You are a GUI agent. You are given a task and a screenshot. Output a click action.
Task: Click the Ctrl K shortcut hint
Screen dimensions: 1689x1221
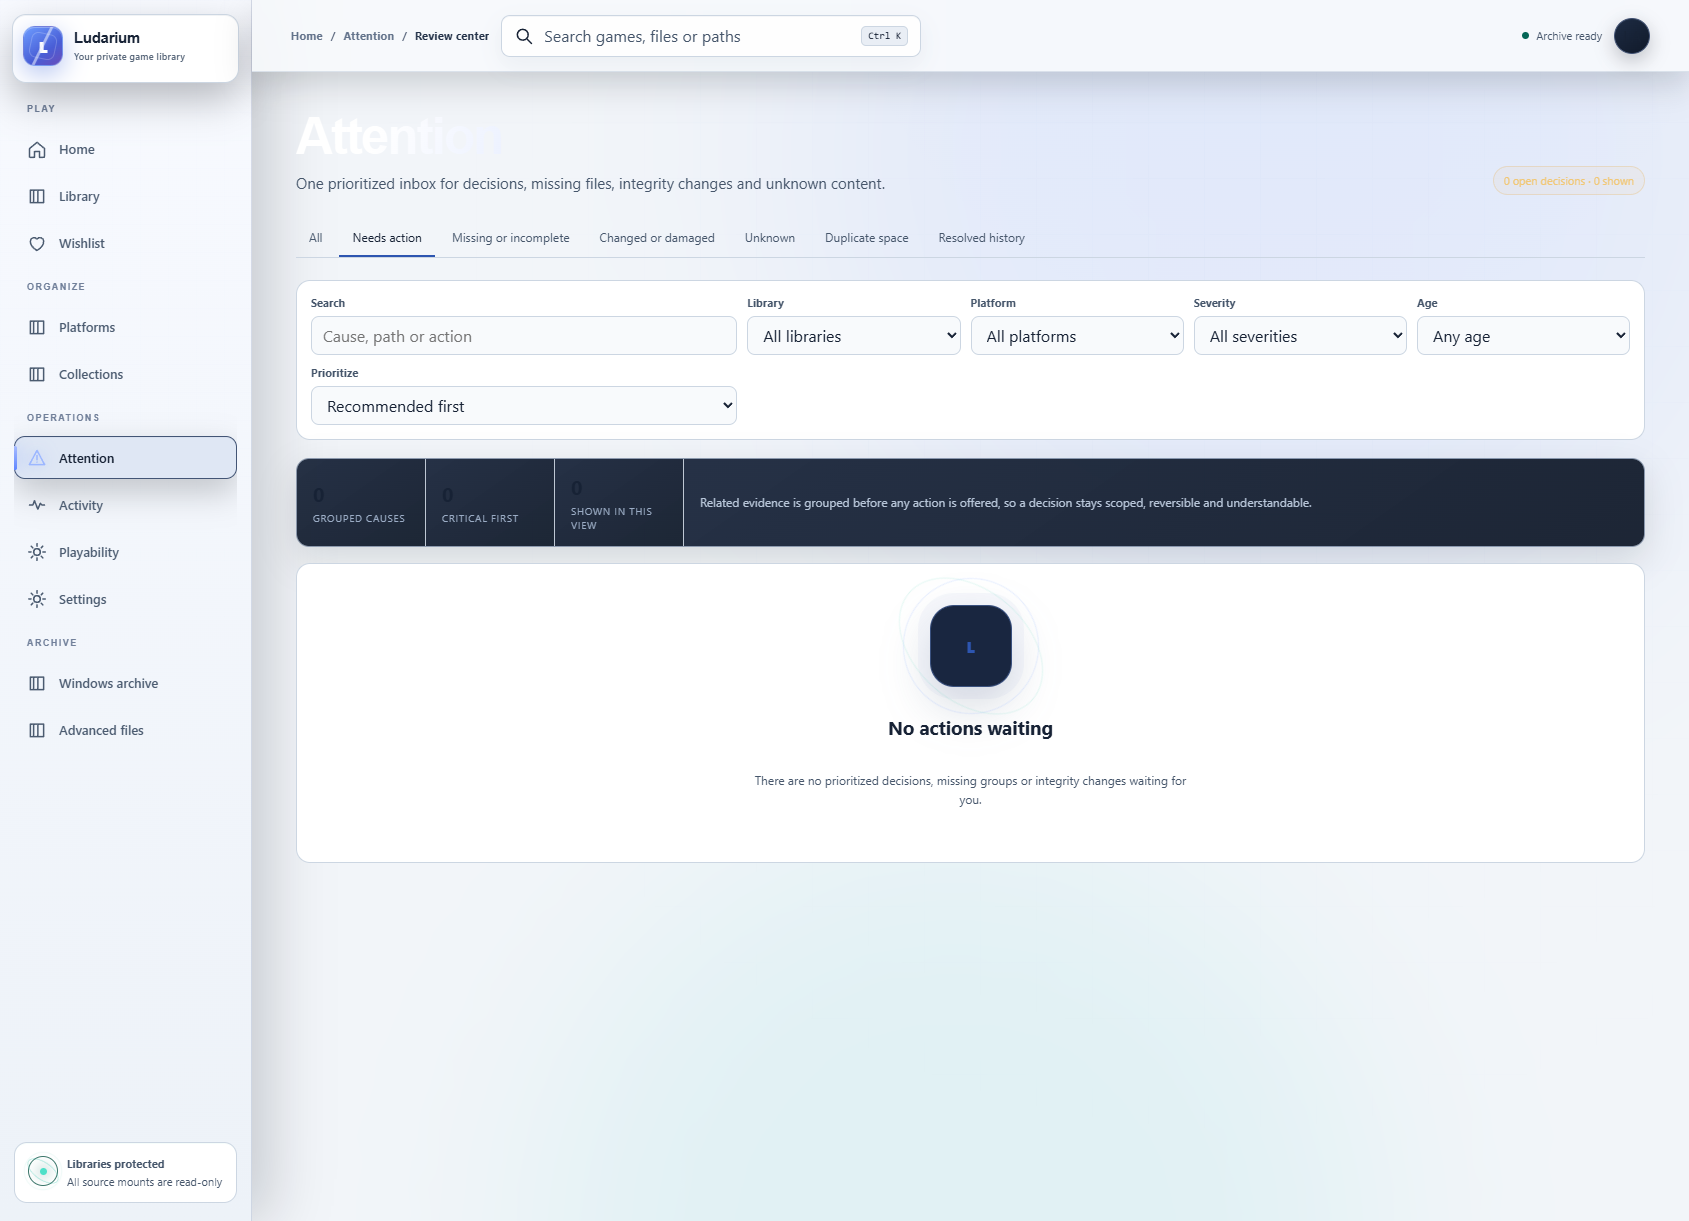click(884, 36)
